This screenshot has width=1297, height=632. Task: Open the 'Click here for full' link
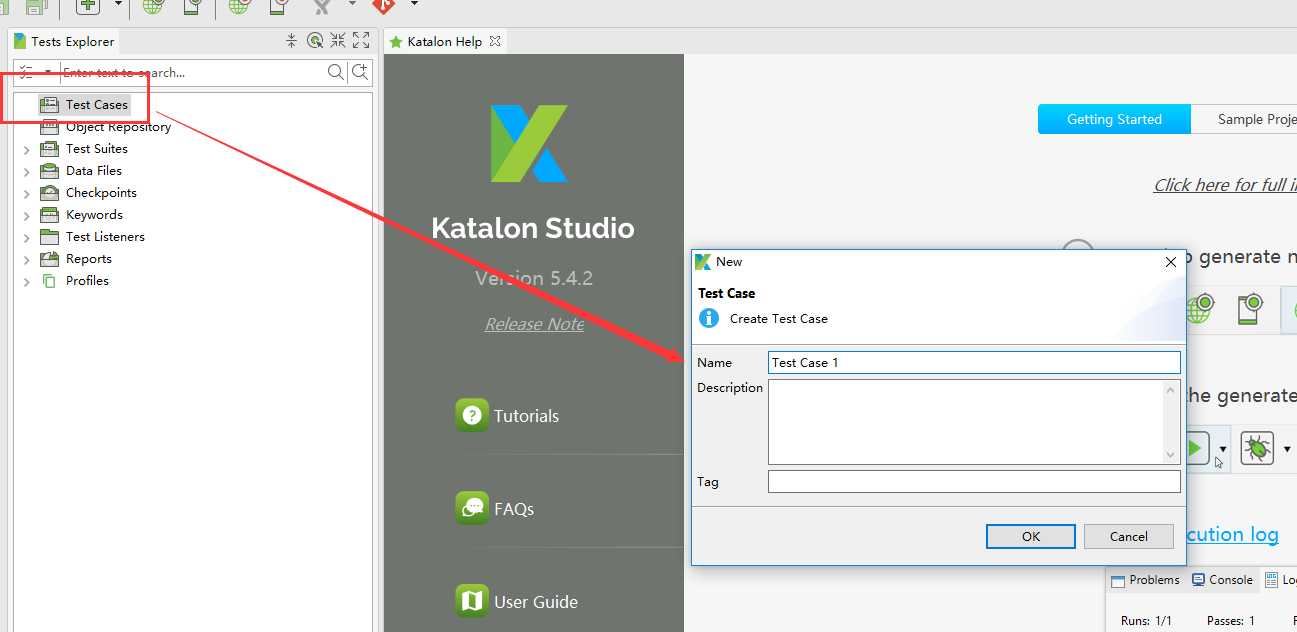1225,185
